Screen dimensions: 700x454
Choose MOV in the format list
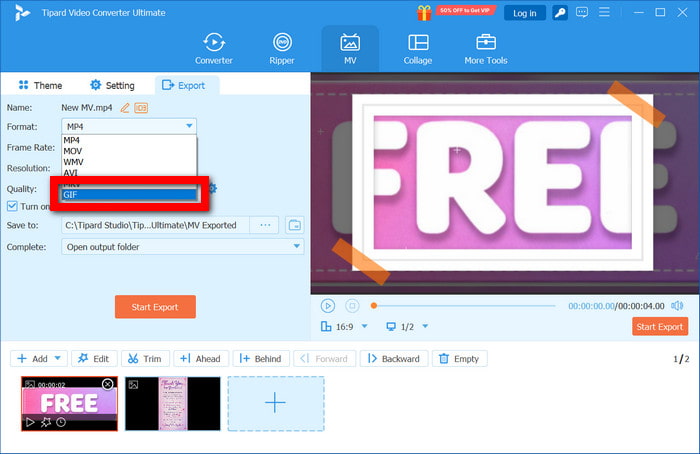pos(129,151)
